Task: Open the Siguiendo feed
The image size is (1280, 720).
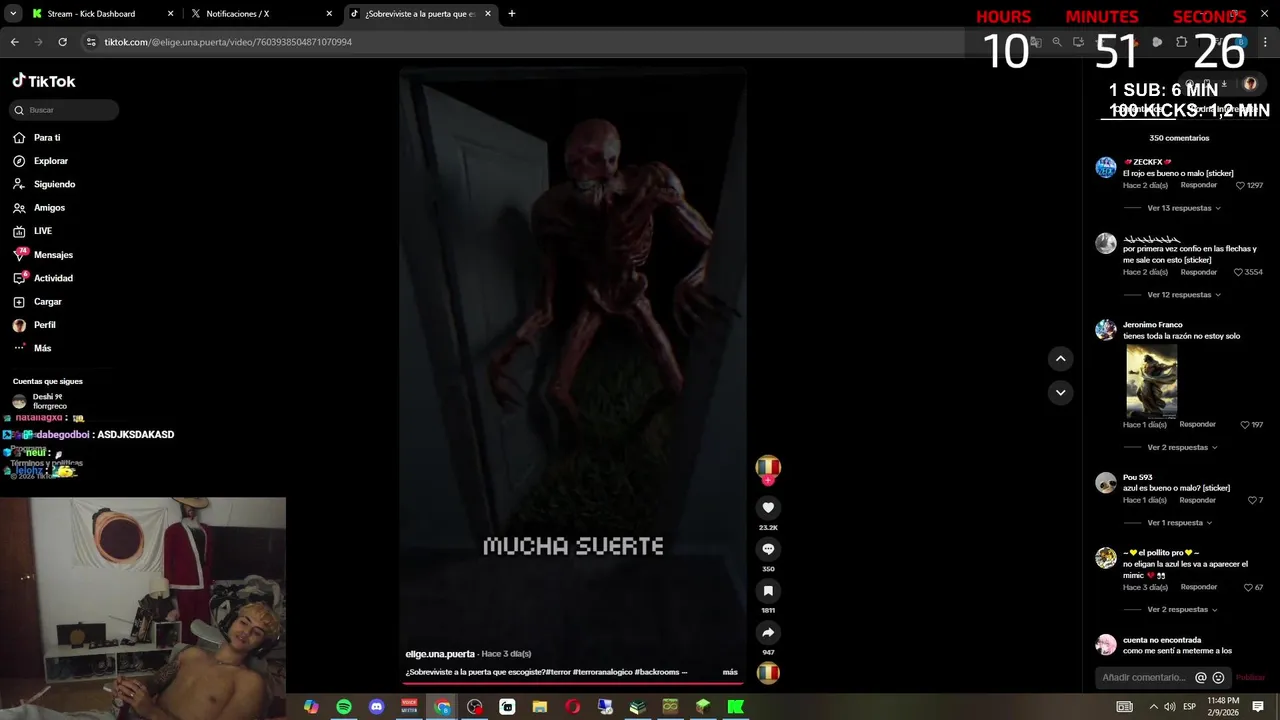Action: 44,184
